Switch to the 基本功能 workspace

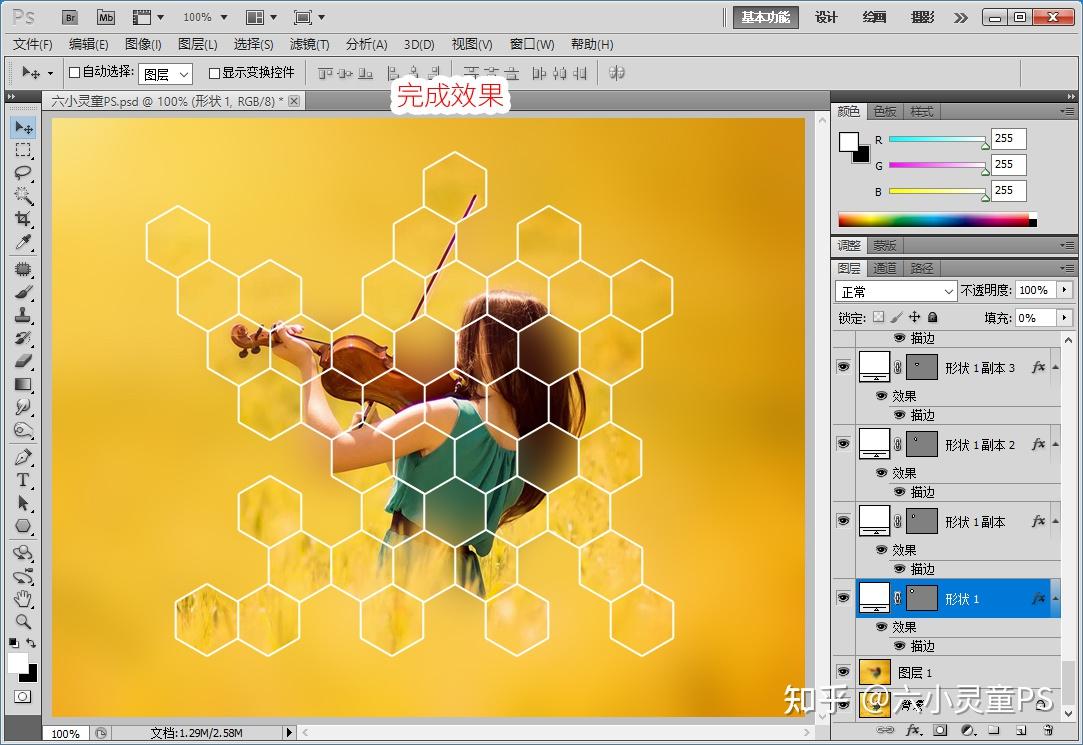click(765, 17)
